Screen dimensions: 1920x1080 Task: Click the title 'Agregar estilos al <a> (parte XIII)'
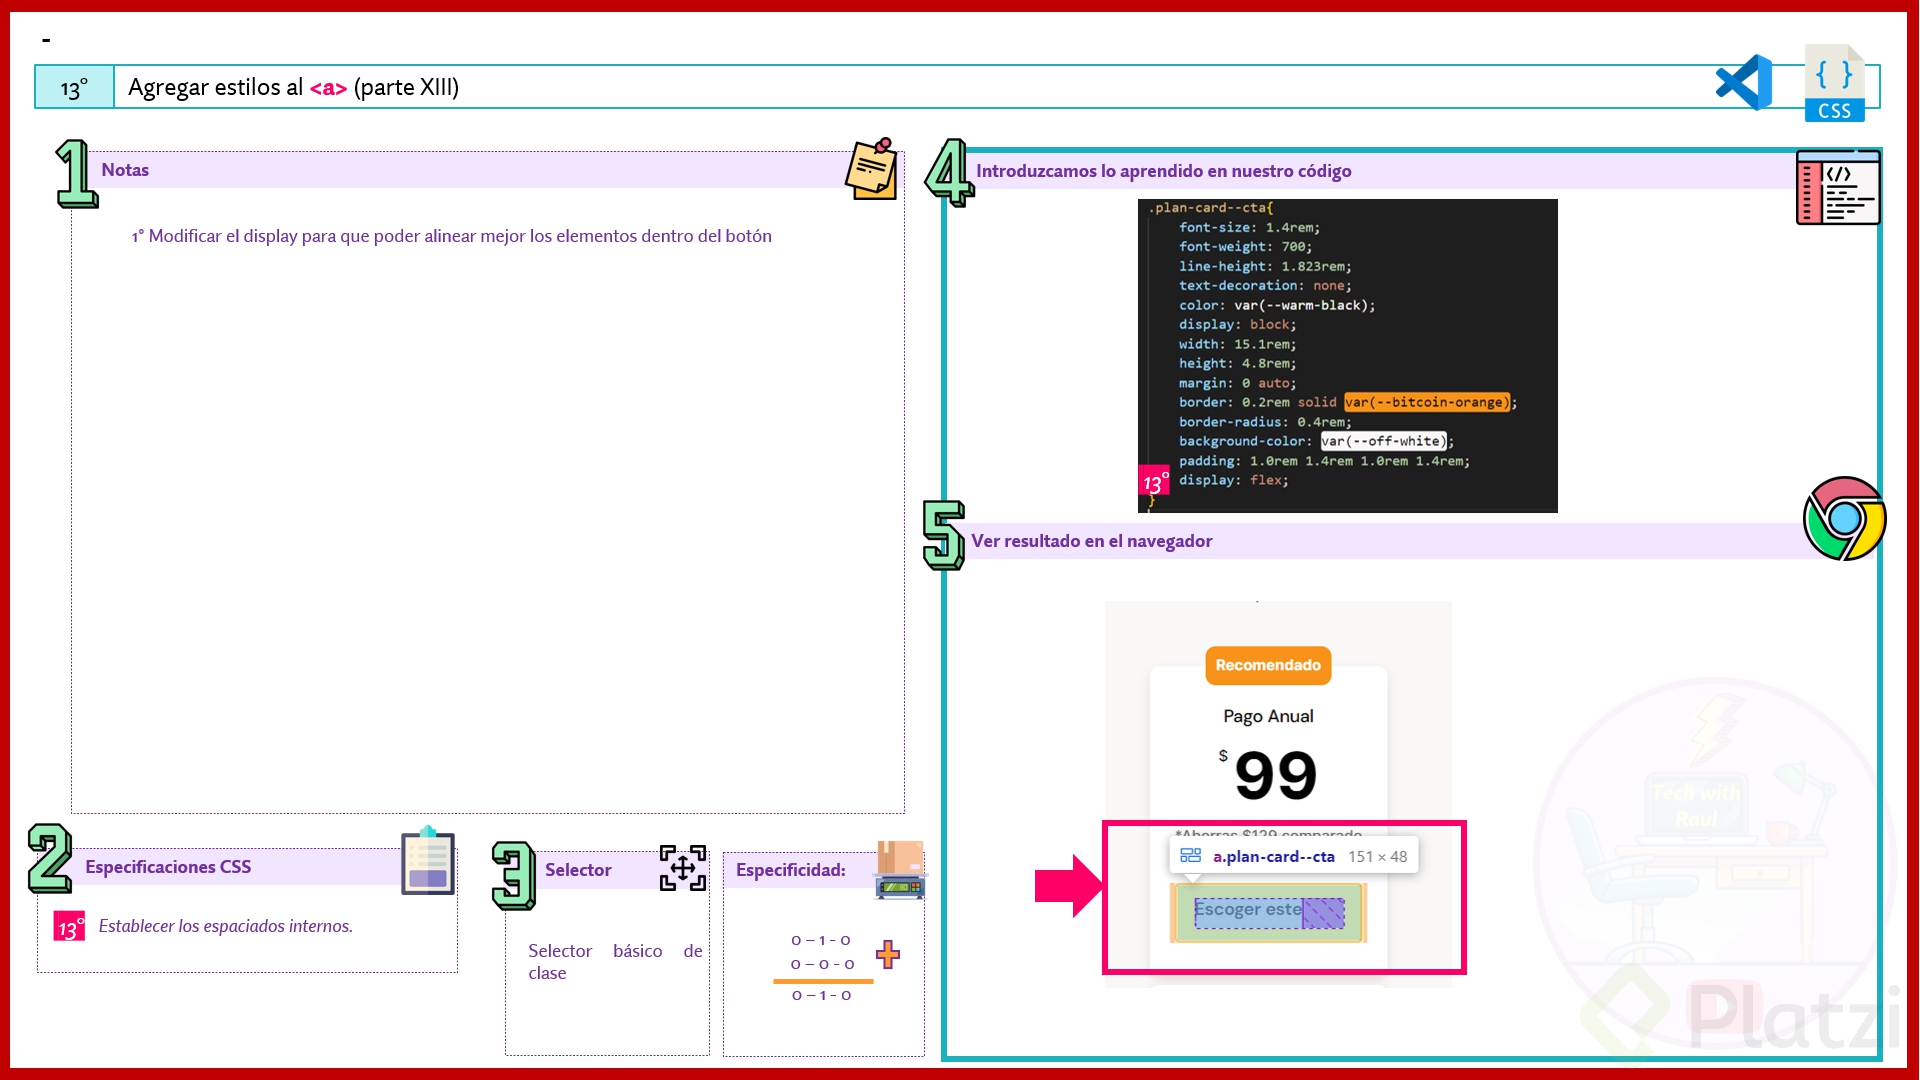[x=293, y=87]
